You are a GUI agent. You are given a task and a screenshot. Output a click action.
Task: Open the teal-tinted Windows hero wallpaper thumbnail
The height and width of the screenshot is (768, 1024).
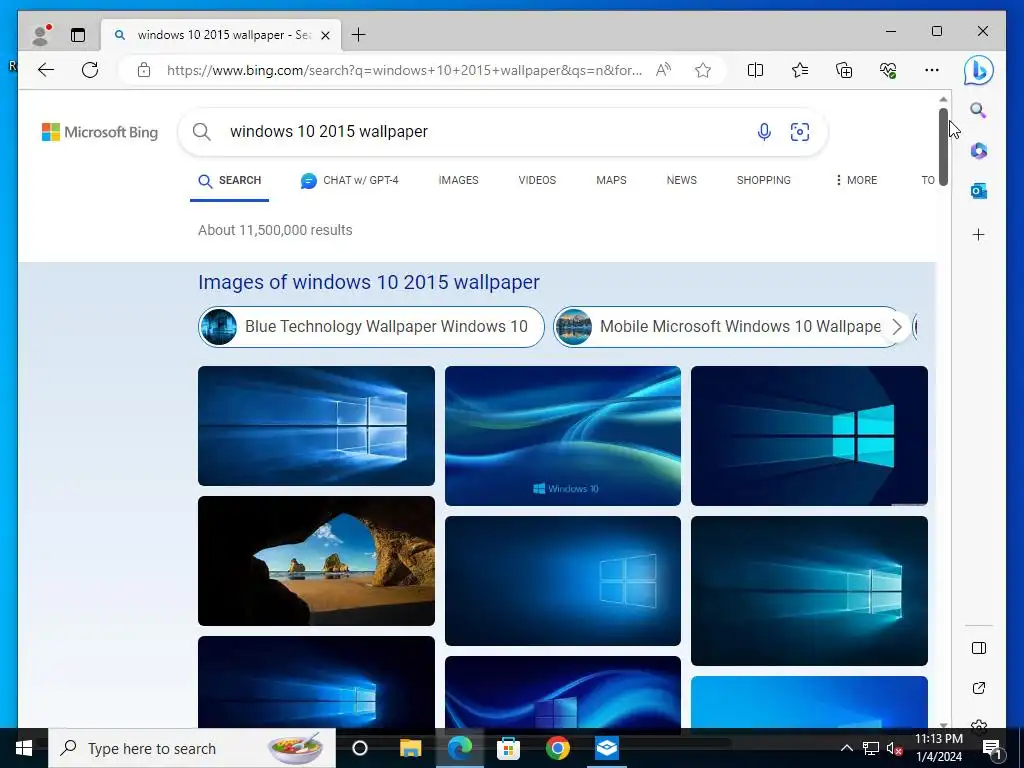coord(809,591)
